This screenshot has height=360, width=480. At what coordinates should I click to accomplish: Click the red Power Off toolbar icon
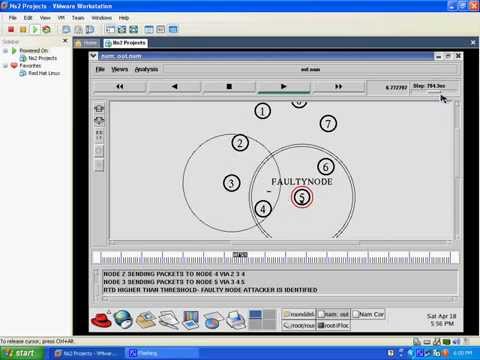click(11, 29)
